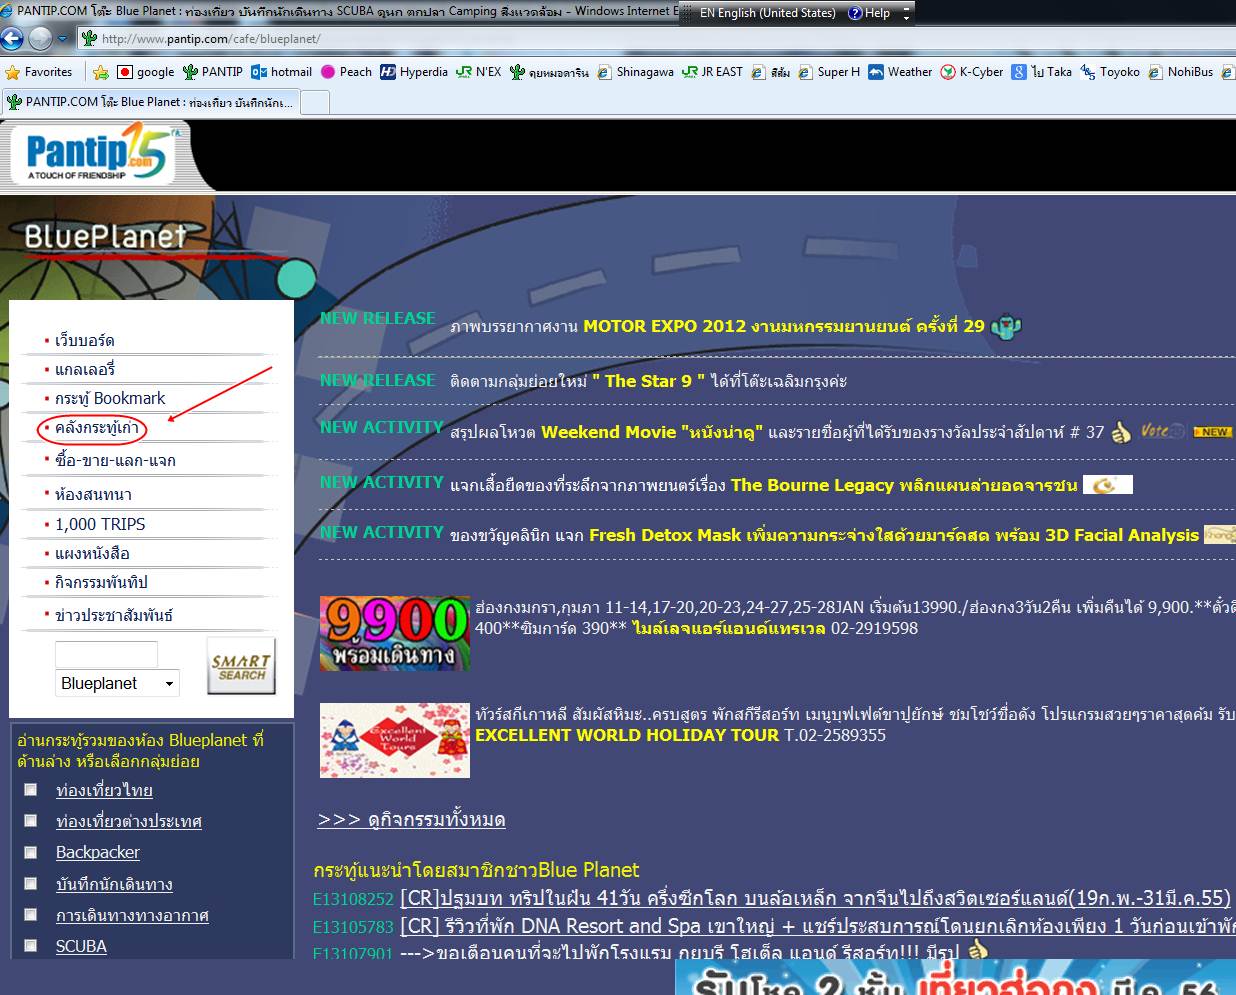Open the Backpacker subgroup link
Image resolution: width=1236 pixels, height=995 pixels.
pyautogui.click(x=98, y=852)
